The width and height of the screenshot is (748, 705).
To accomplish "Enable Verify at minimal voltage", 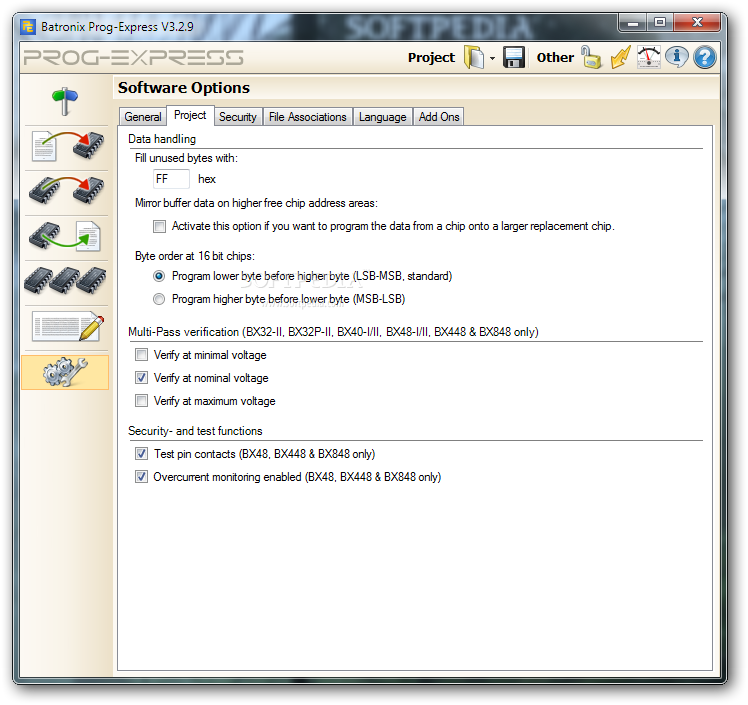I will click(141, 355).
